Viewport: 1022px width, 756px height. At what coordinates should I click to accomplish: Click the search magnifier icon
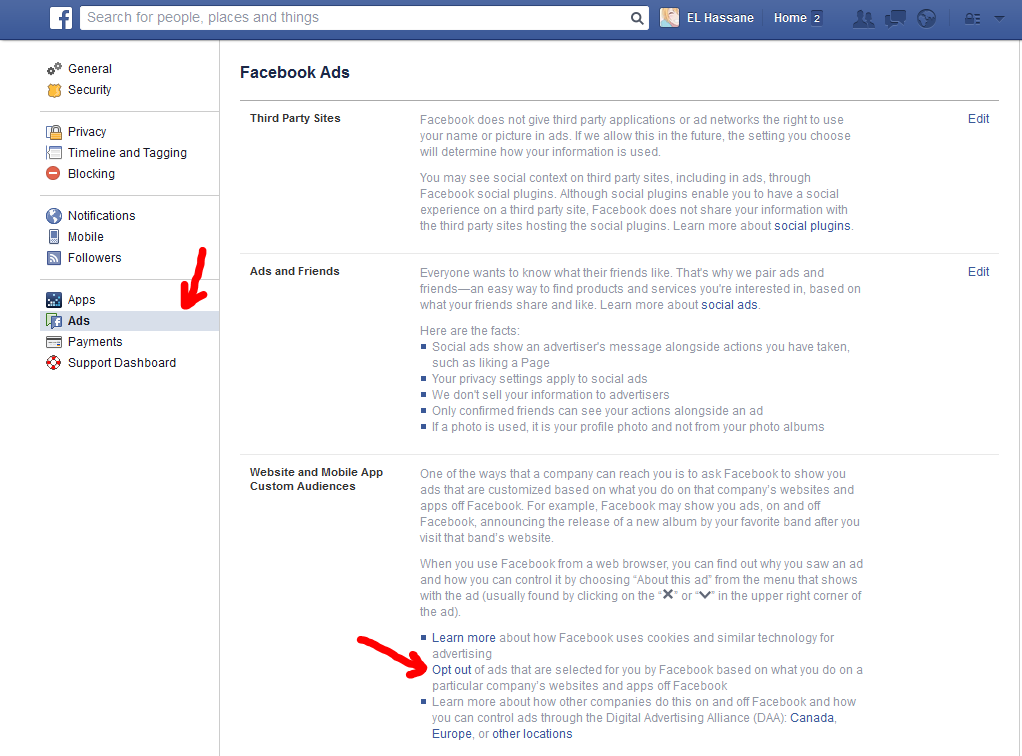click(x=637, y=18)
